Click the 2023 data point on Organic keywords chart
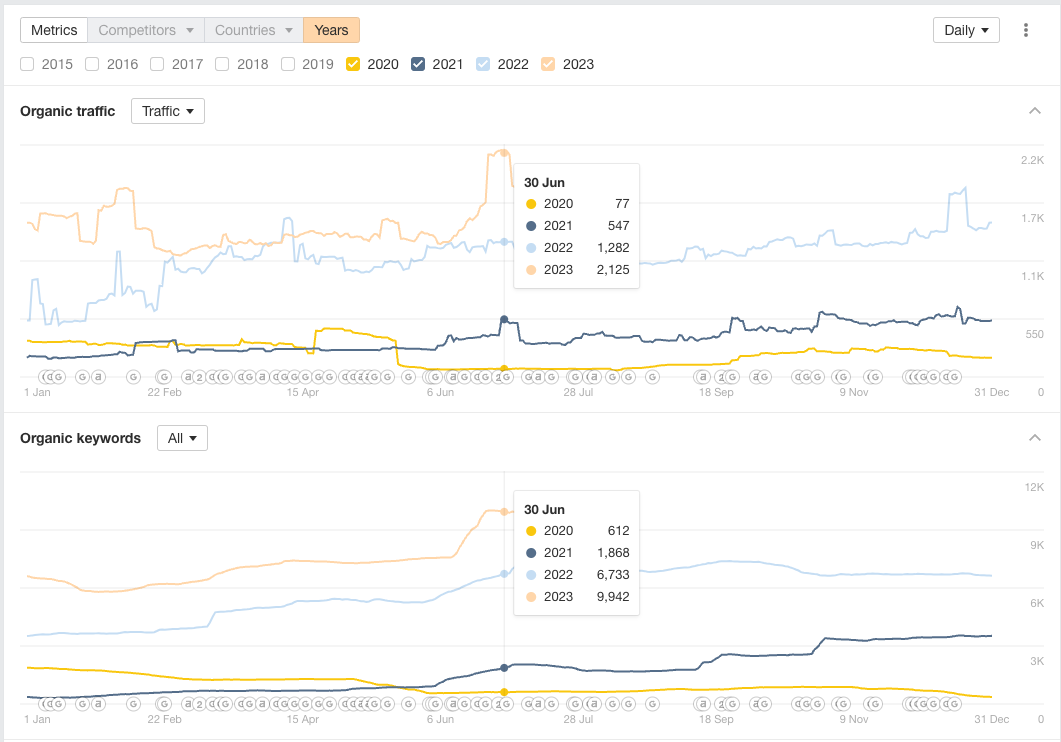Image resolution: width=1061 pixels, height=742 pixels. tap(504, 512)
